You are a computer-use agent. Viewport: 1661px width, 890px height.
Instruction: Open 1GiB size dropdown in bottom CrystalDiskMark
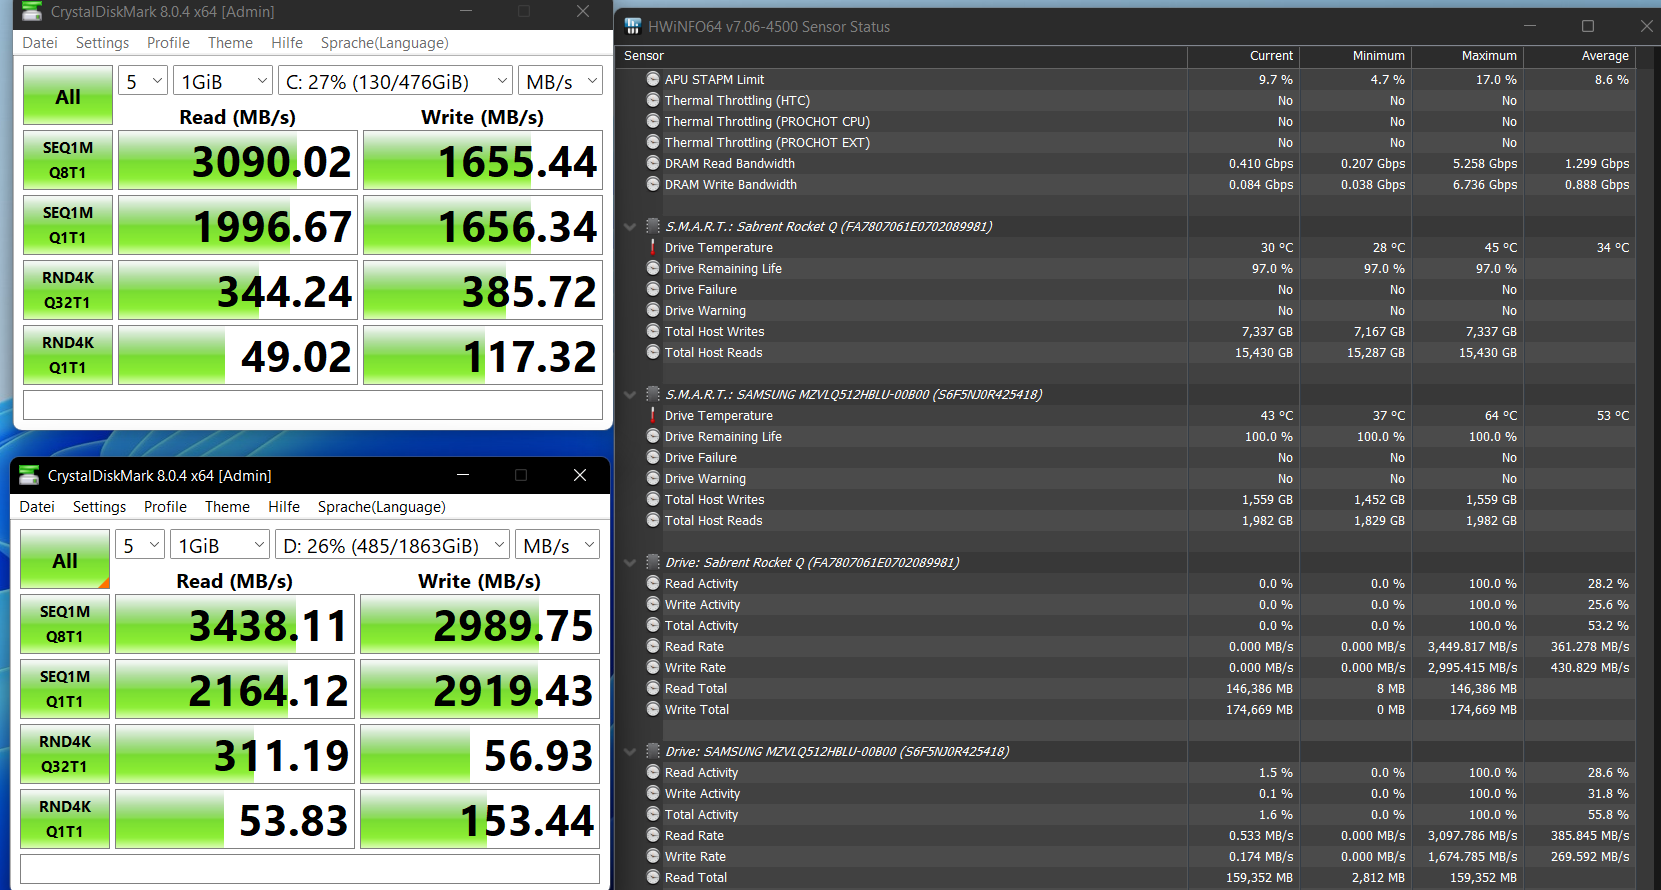[x=220, y=545]
